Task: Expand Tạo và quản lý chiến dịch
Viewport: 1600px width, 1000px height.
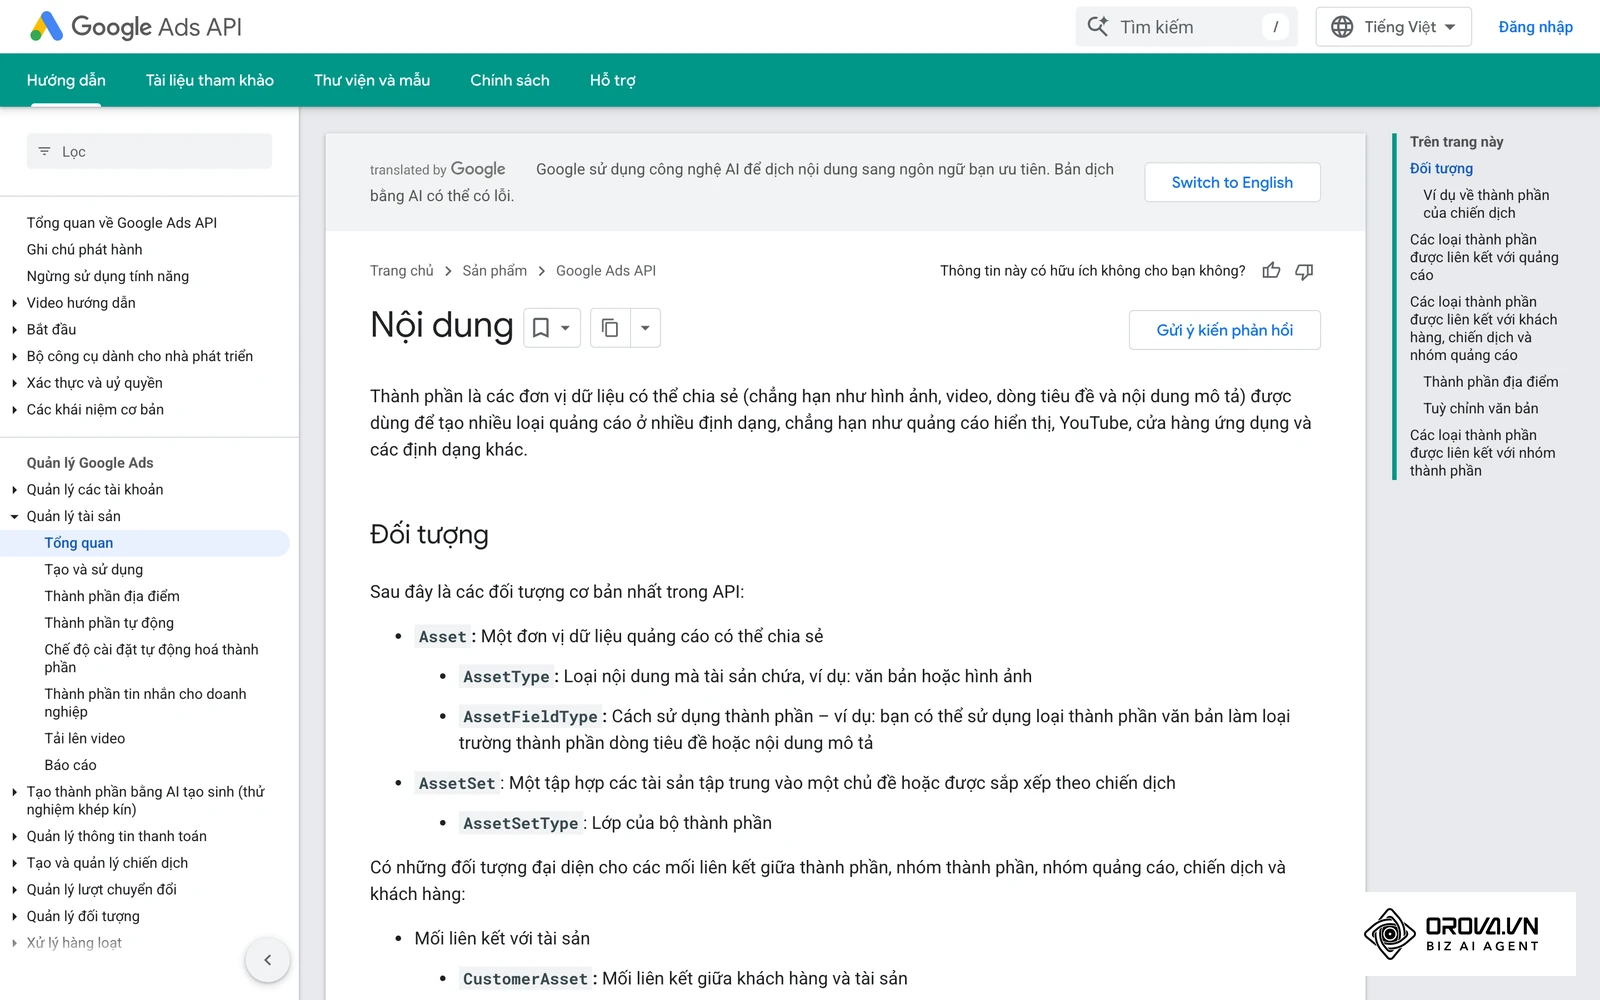Action: 14,863
